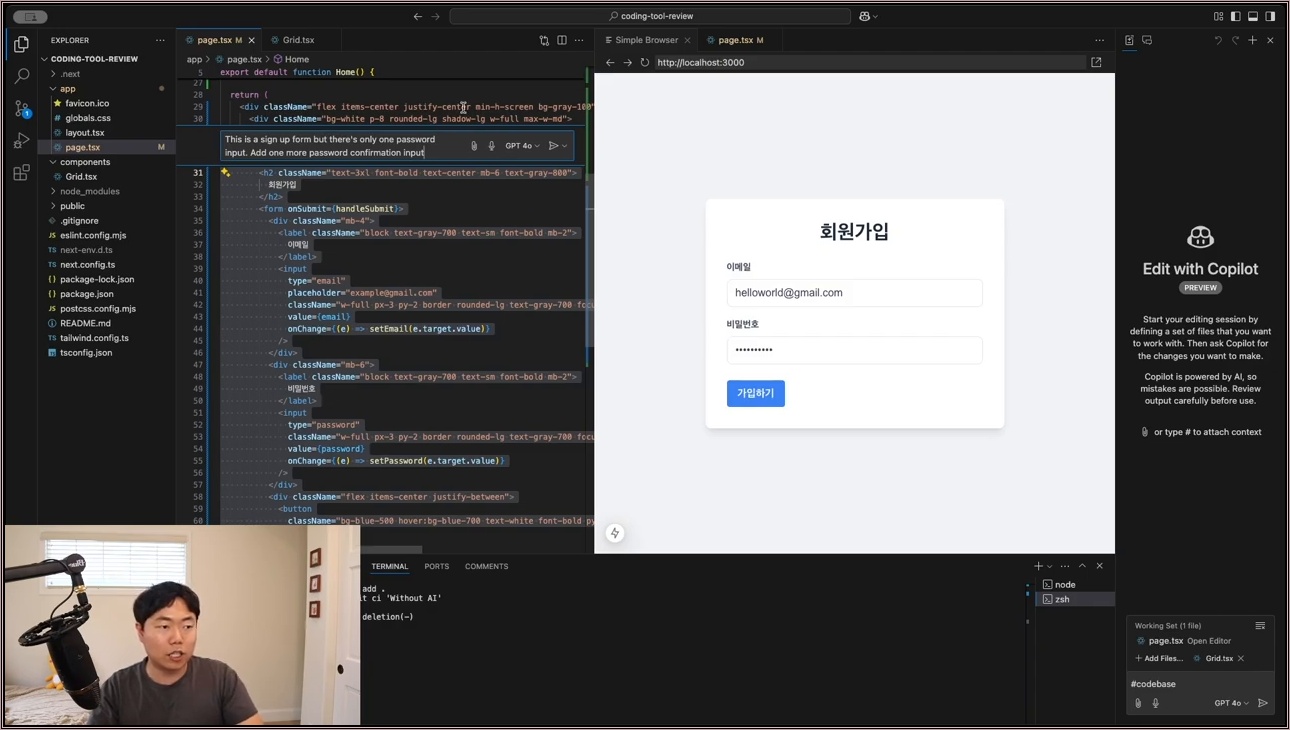The height and width of the screenshot is (730, 1290).
Task: Attach context in Copilot Edits paperclip
Action: 1138,703
